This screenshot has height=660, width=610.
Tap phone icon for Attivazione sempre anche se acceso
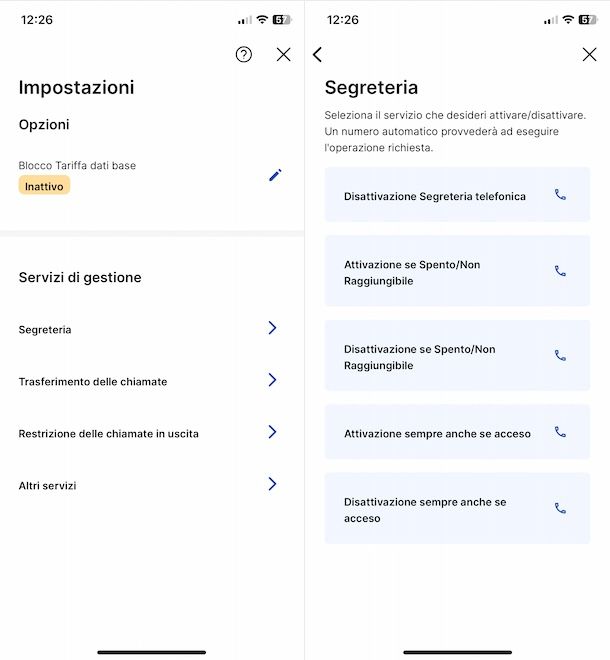(560, 432)
